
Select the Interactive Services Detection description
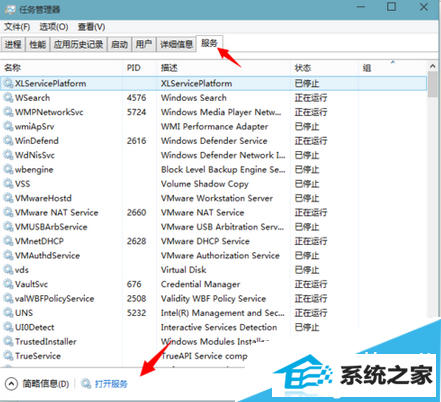coord(219,327)
